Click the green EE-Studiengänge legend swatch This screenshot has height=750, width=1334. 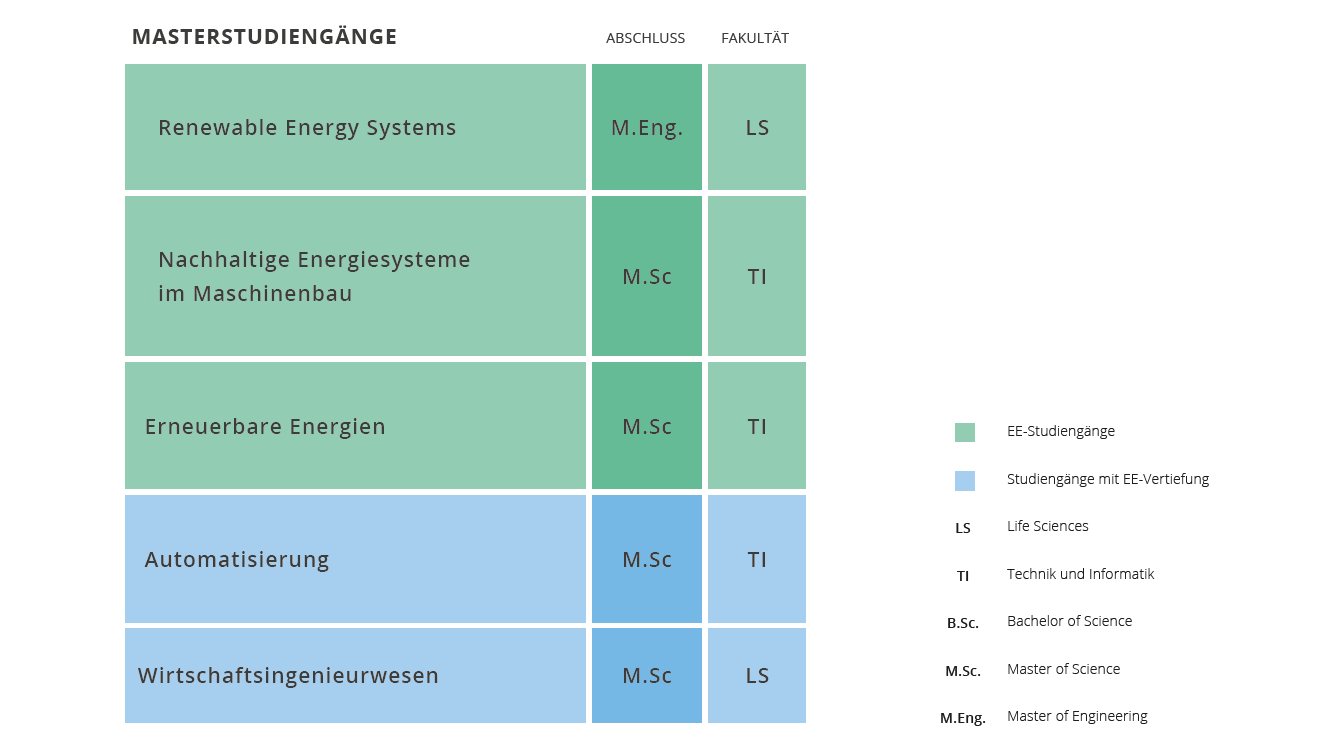point(964,432)
